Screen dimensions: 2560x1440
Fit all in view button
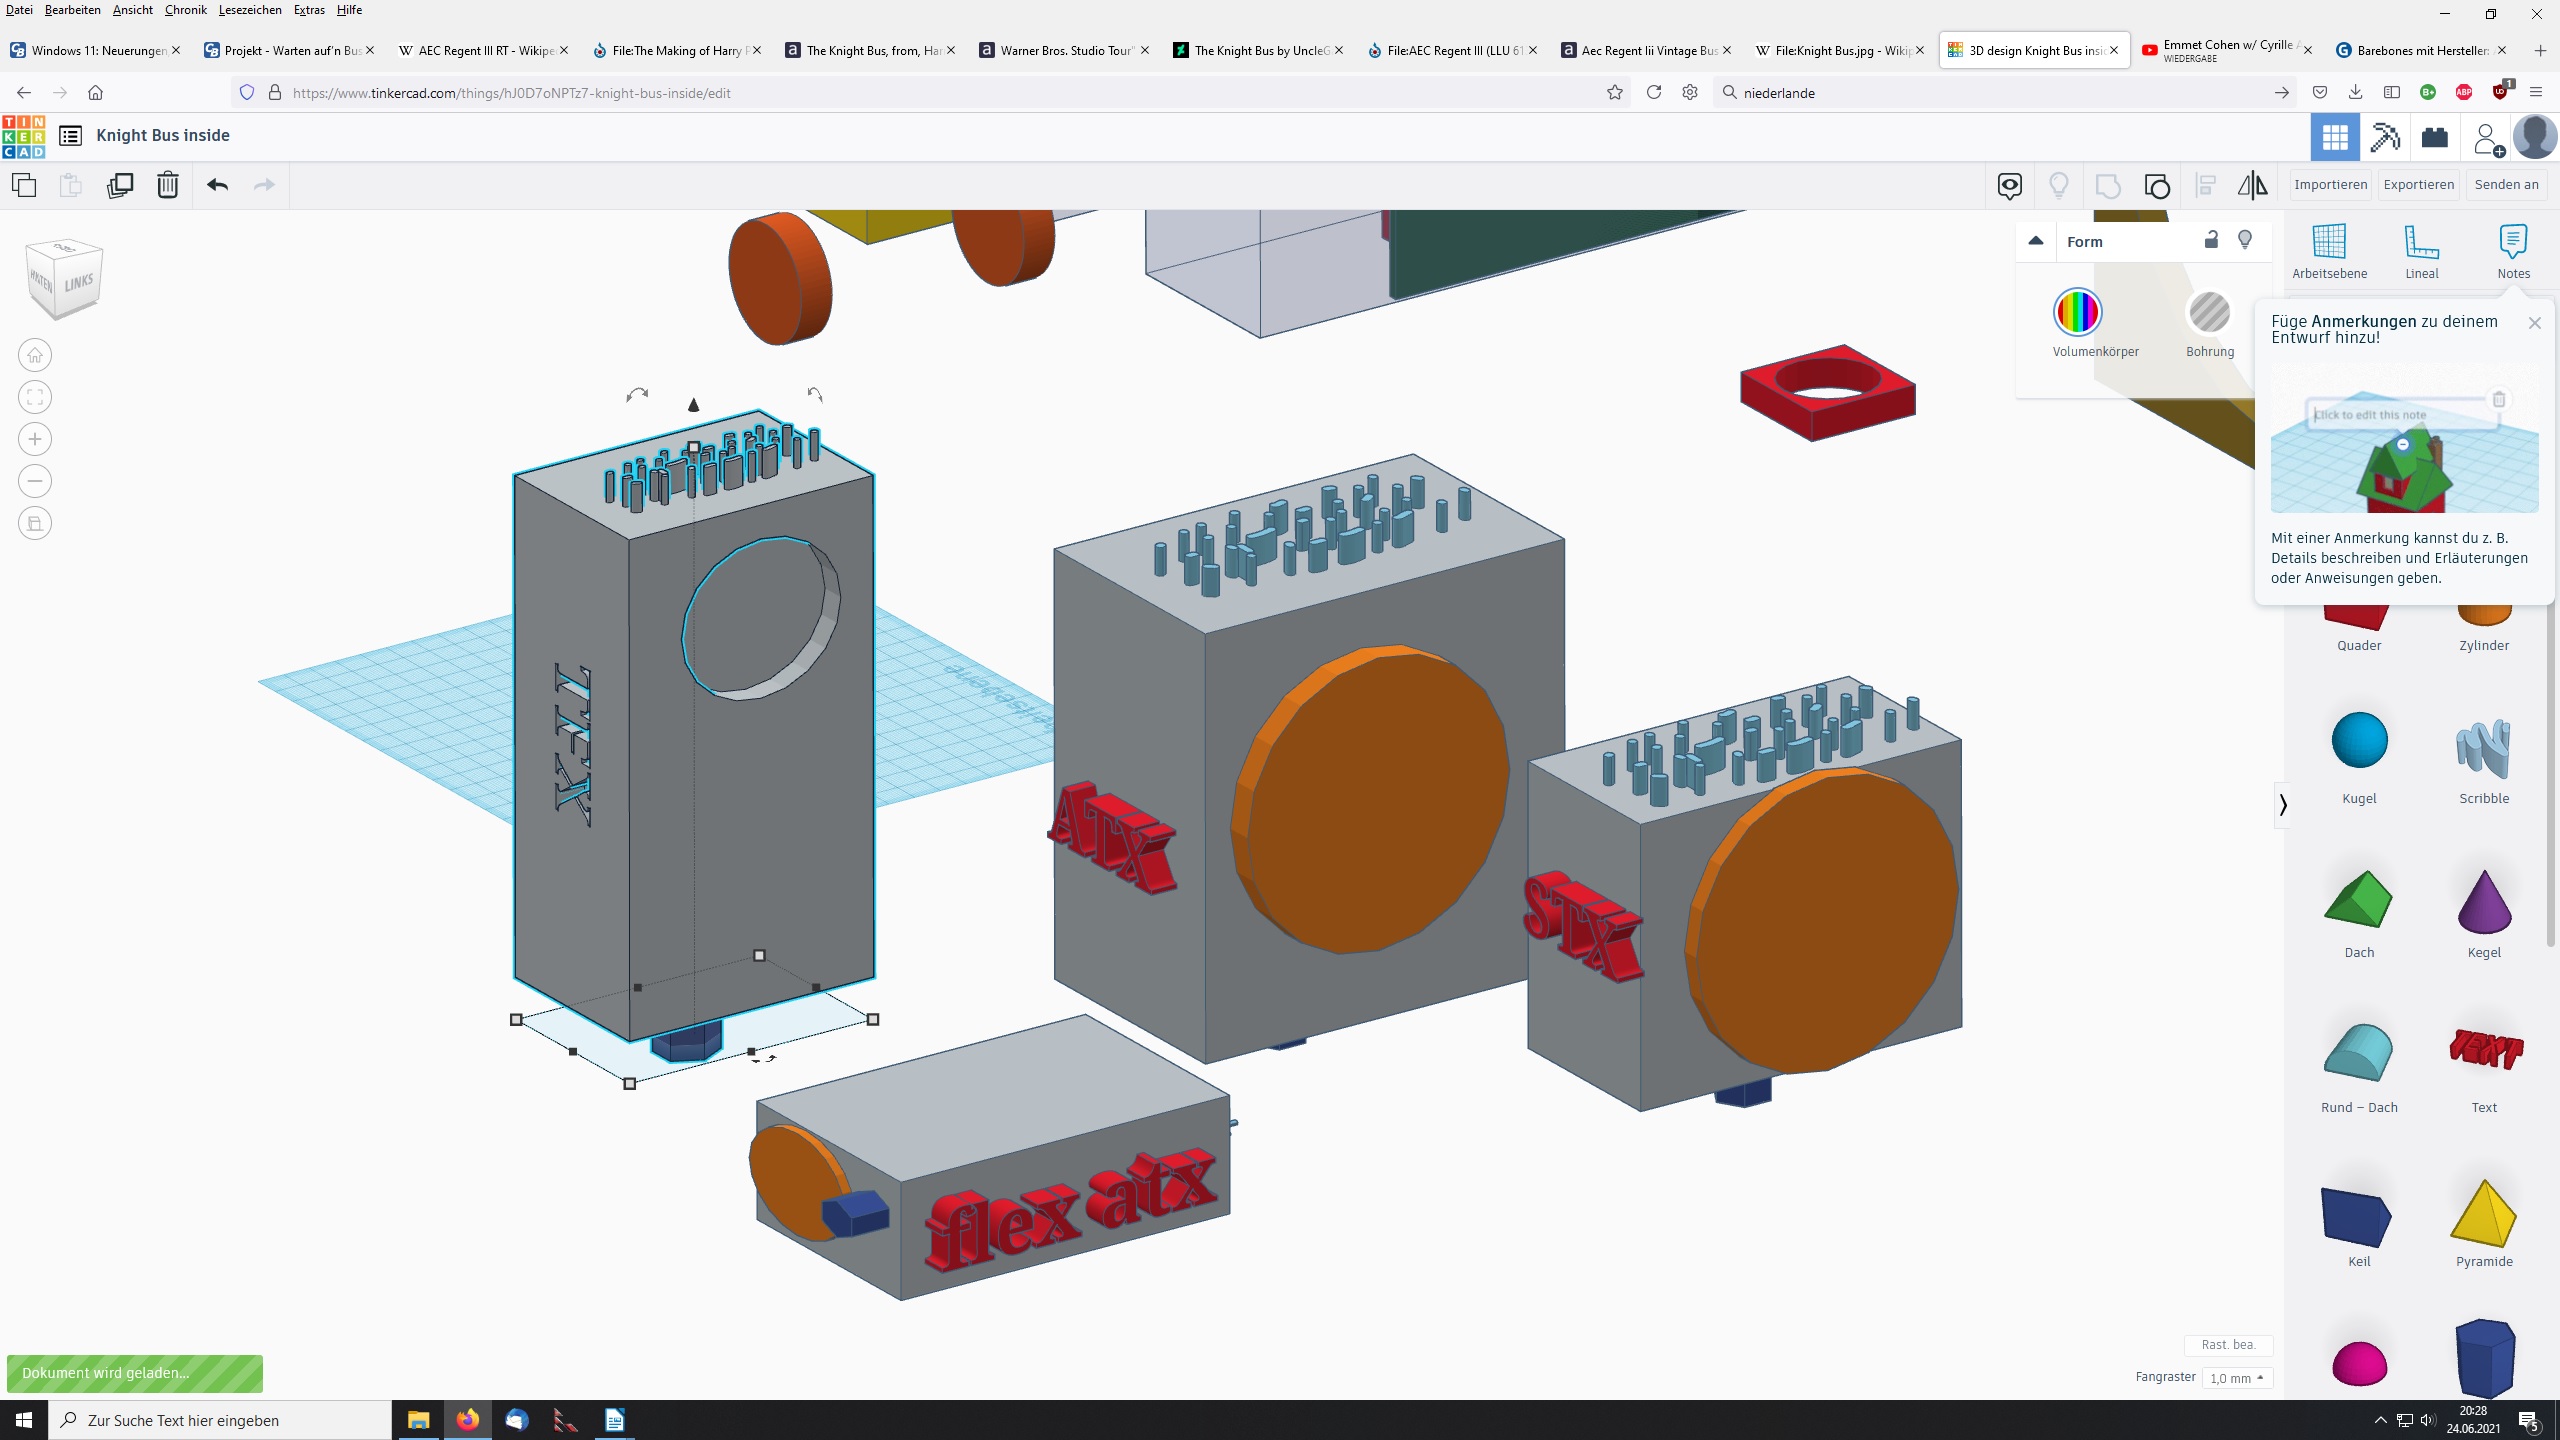(x=35, y=397)
